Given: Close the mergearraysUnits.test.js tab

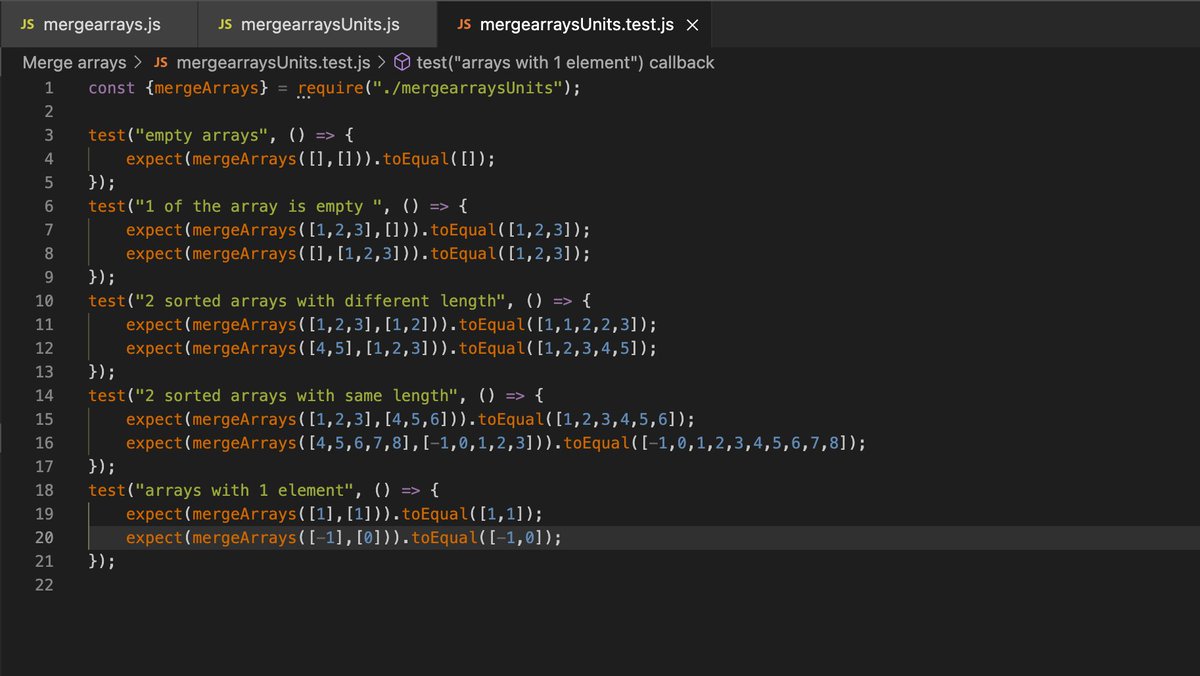Looking at the screenshot, I should click(694, 24).
